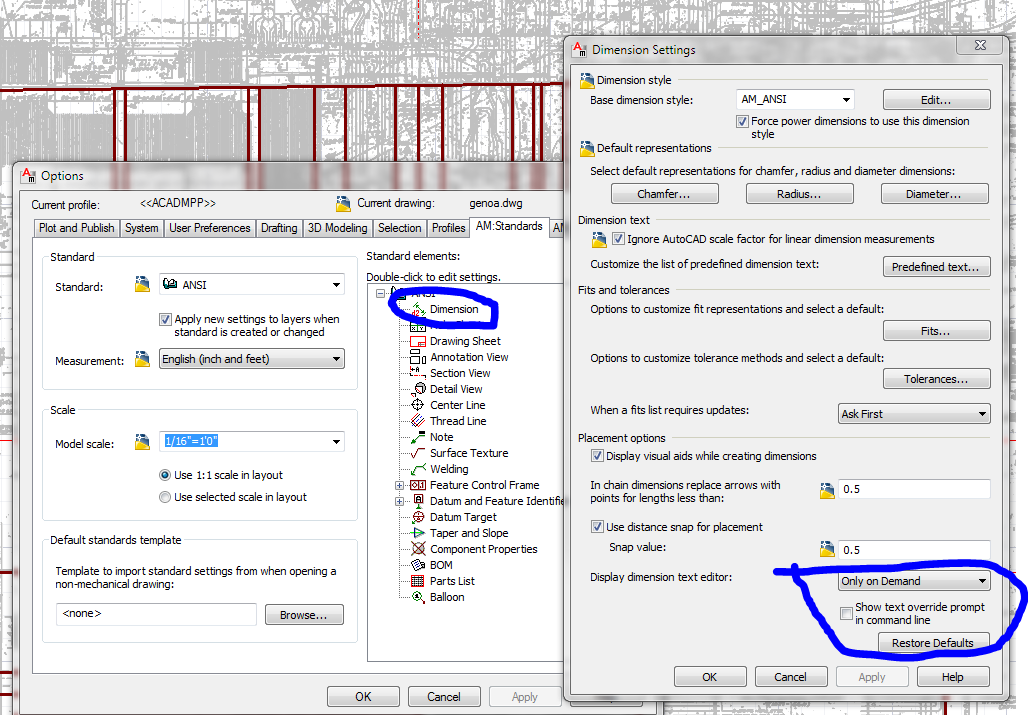1028x715 pixels.
Task: Toggle Ignore AutoCAD scale factor checkbox
Action: coord(618,239)
